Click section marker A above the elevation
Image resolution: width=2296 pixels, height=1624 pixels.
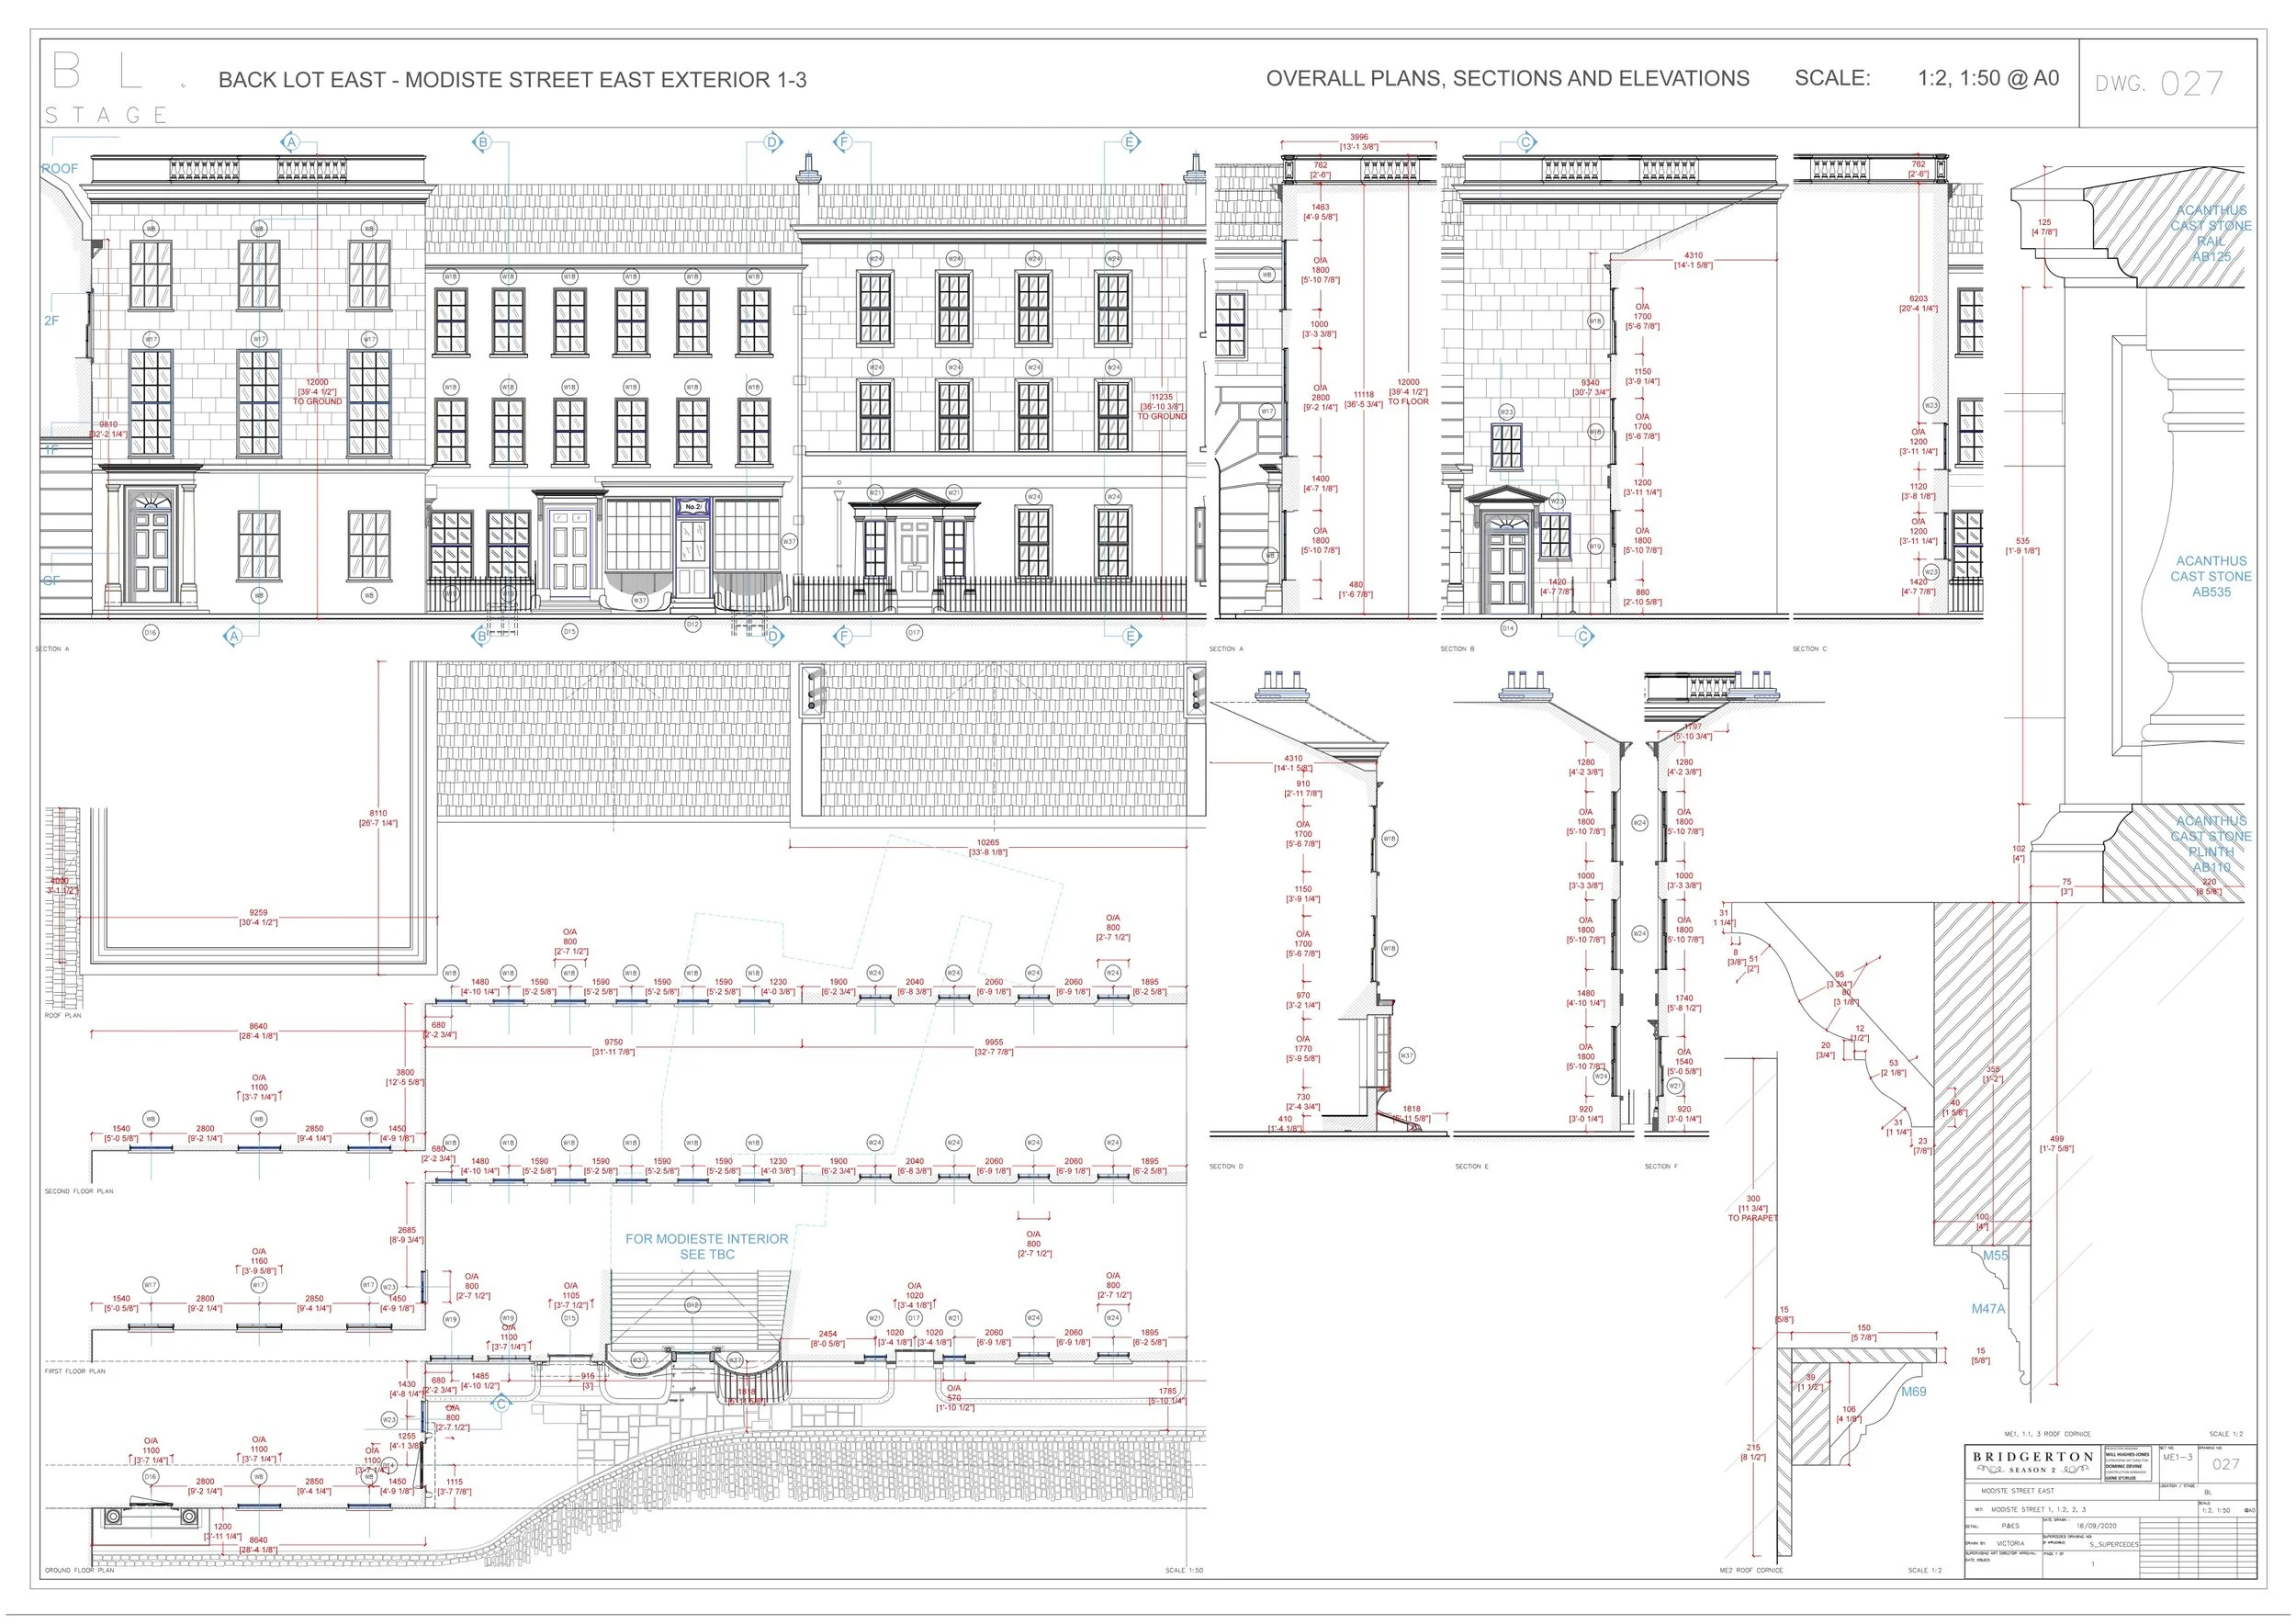(291, 142)
